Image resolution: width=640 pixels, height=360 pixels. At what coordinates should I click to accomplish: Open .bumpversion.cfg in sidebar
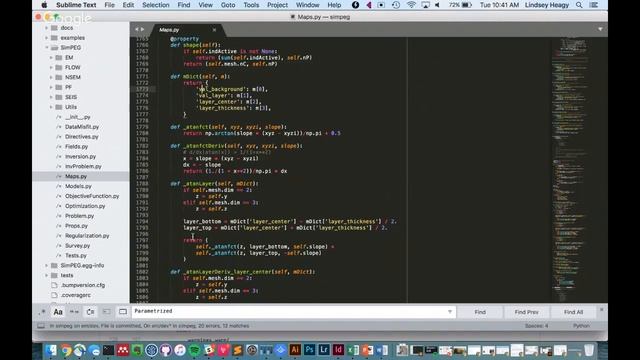click(83, 285)
